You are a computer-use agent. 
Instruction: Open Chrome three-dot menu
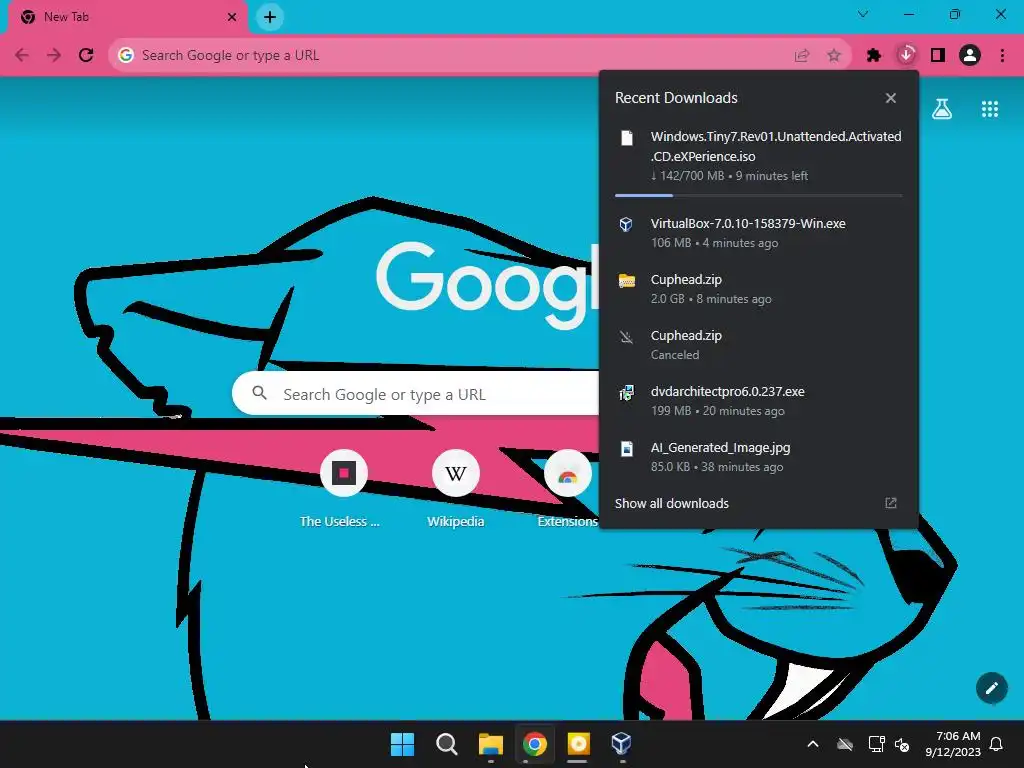click(1002, 56)
